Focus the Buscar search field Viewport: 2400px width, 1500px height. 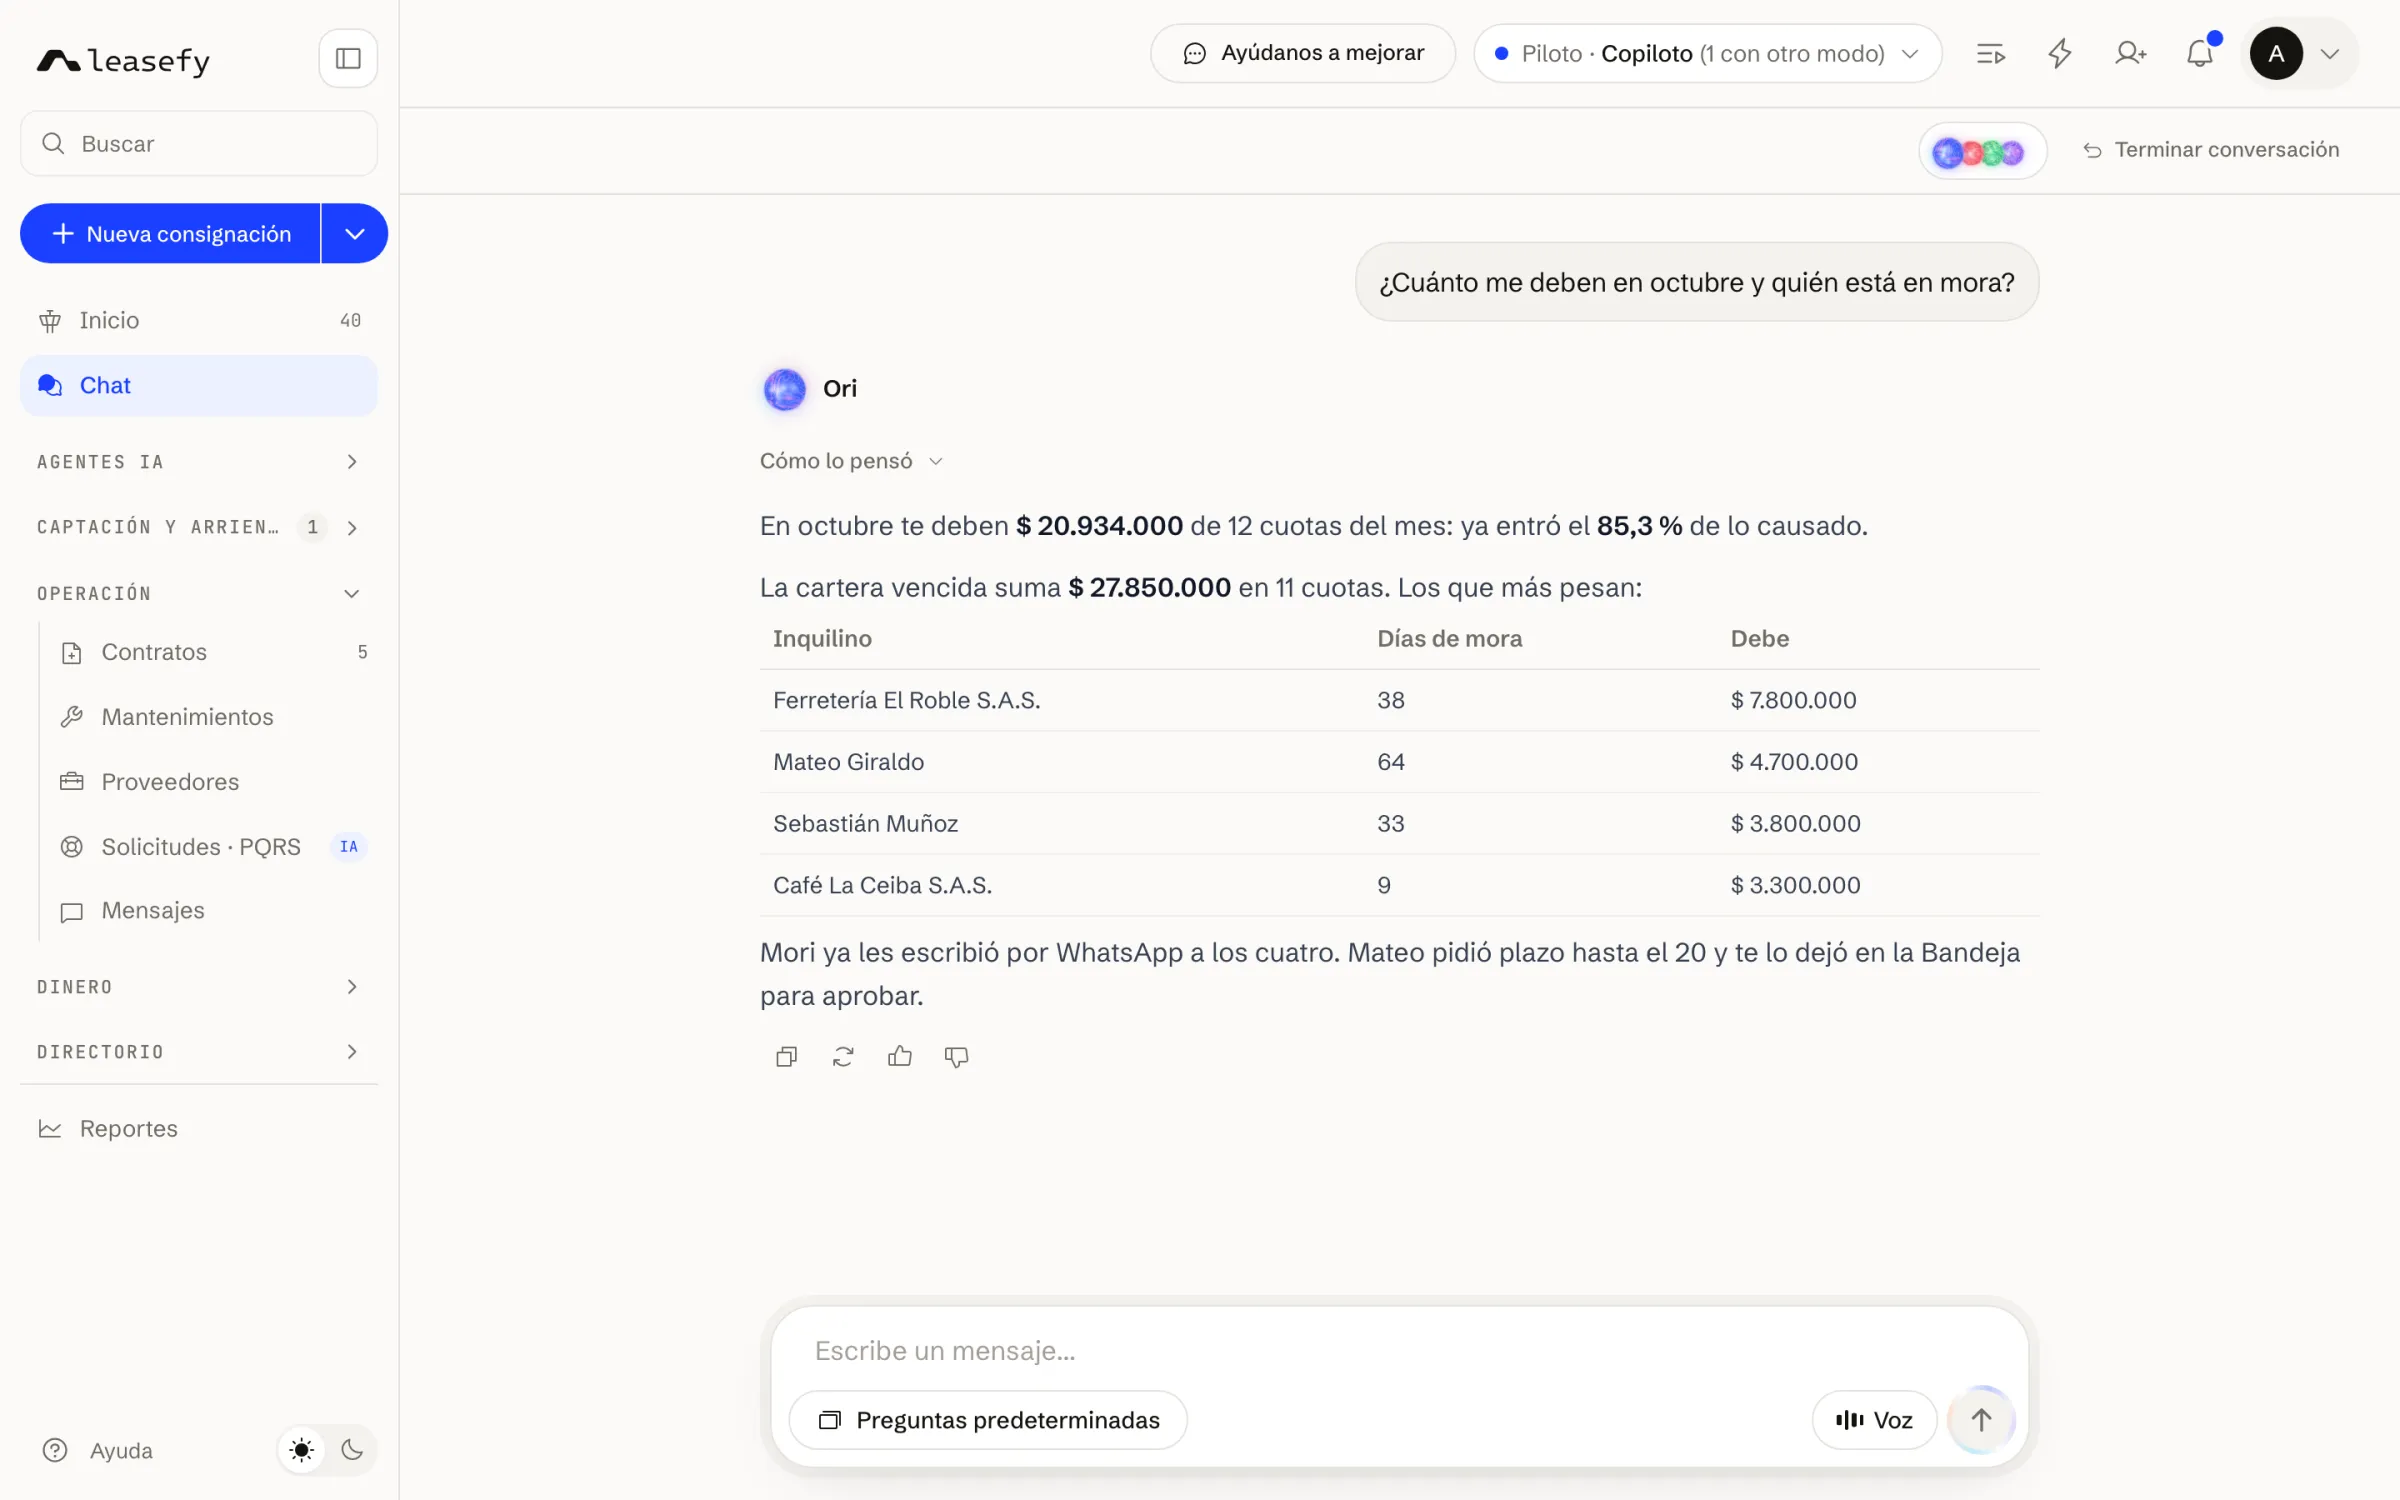coord(198,144)
